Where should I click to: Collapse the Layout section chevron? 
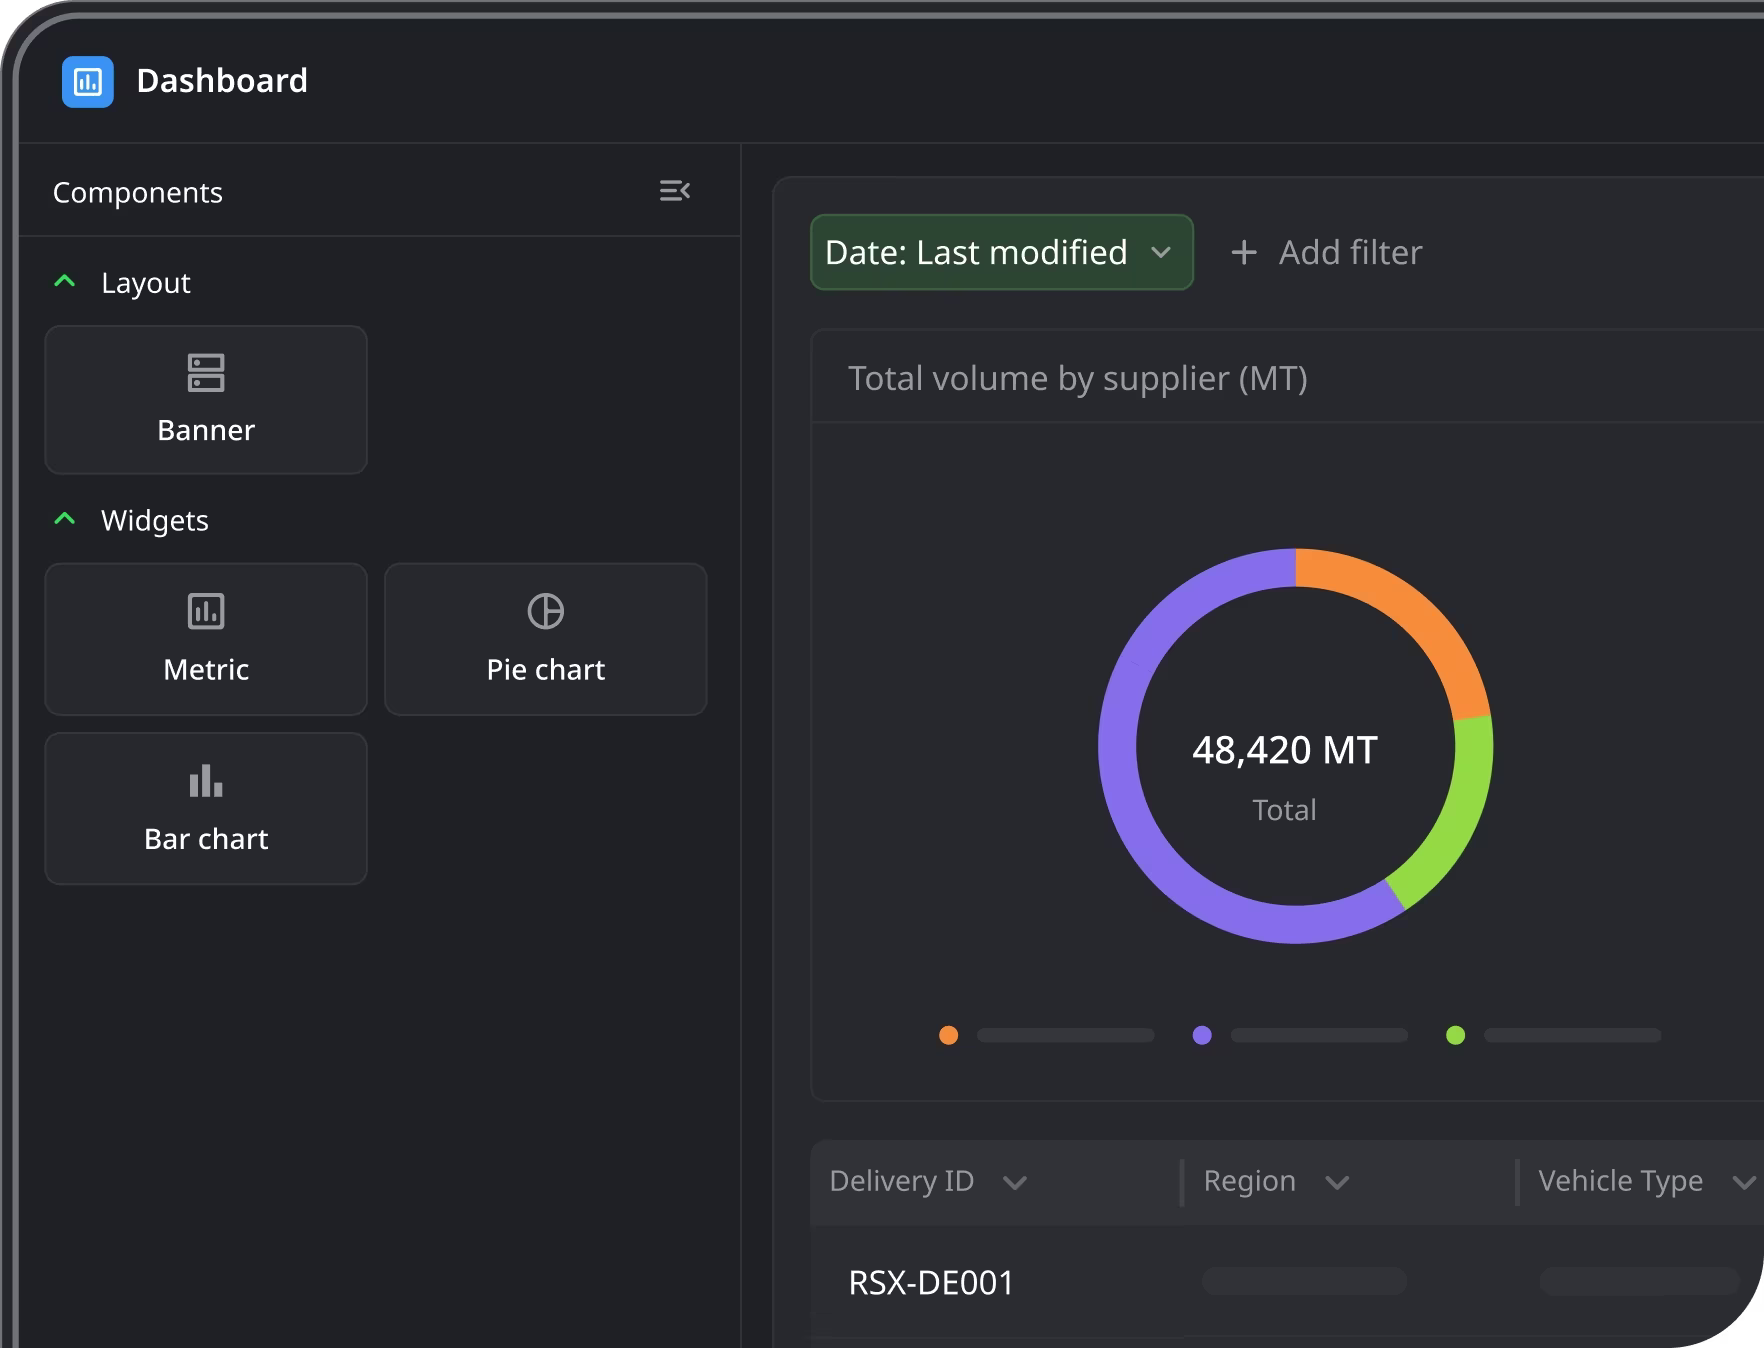tap(65, 282)
